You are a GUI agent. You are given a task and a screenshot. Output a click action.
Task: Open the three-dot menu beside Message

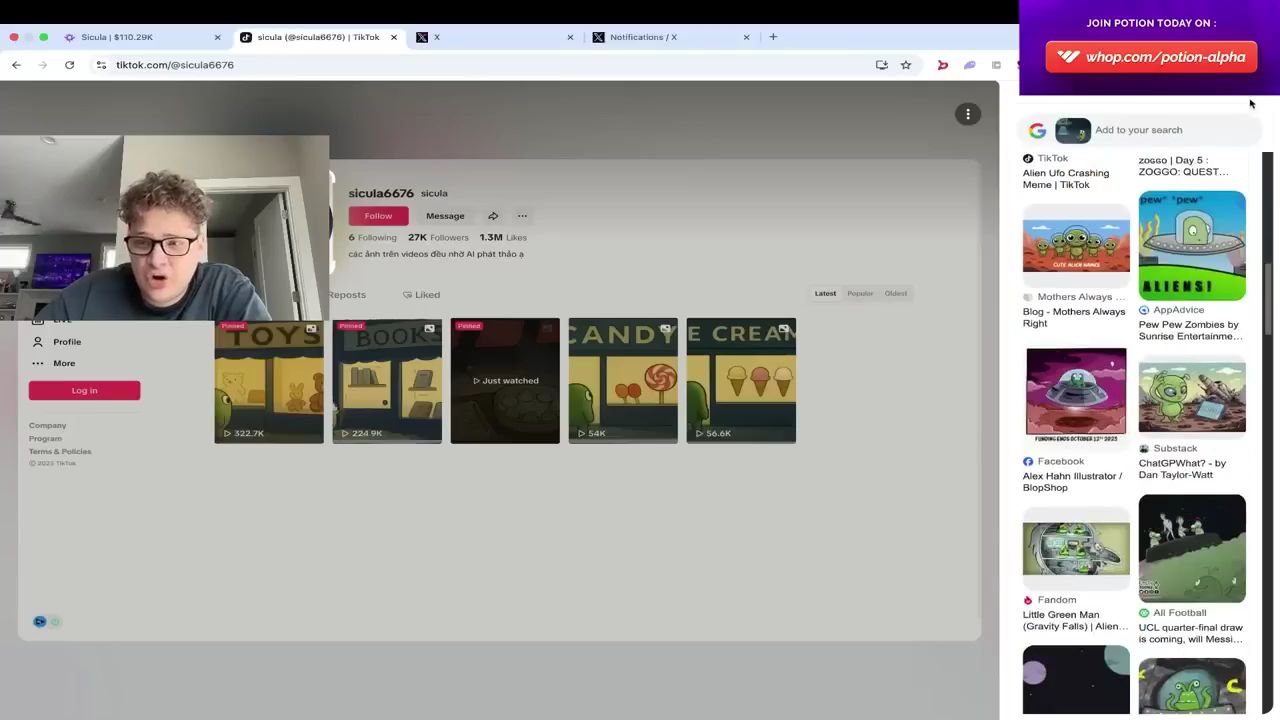[522, 216]
